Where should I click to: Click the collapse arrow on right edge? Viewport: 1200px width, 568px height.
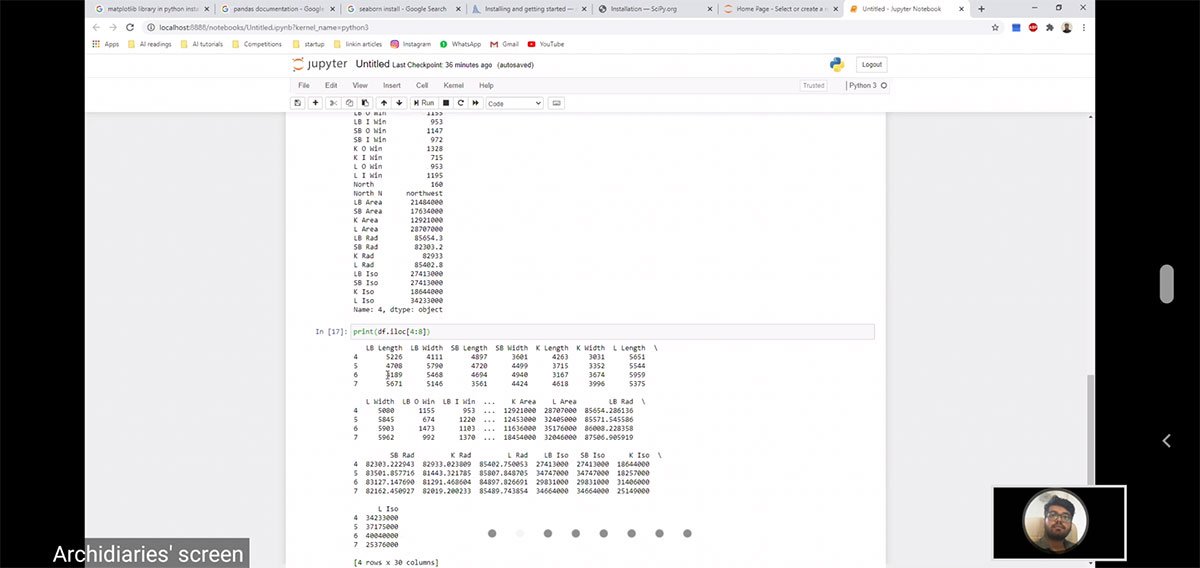pyautogui.click(x=1167, y=440)
